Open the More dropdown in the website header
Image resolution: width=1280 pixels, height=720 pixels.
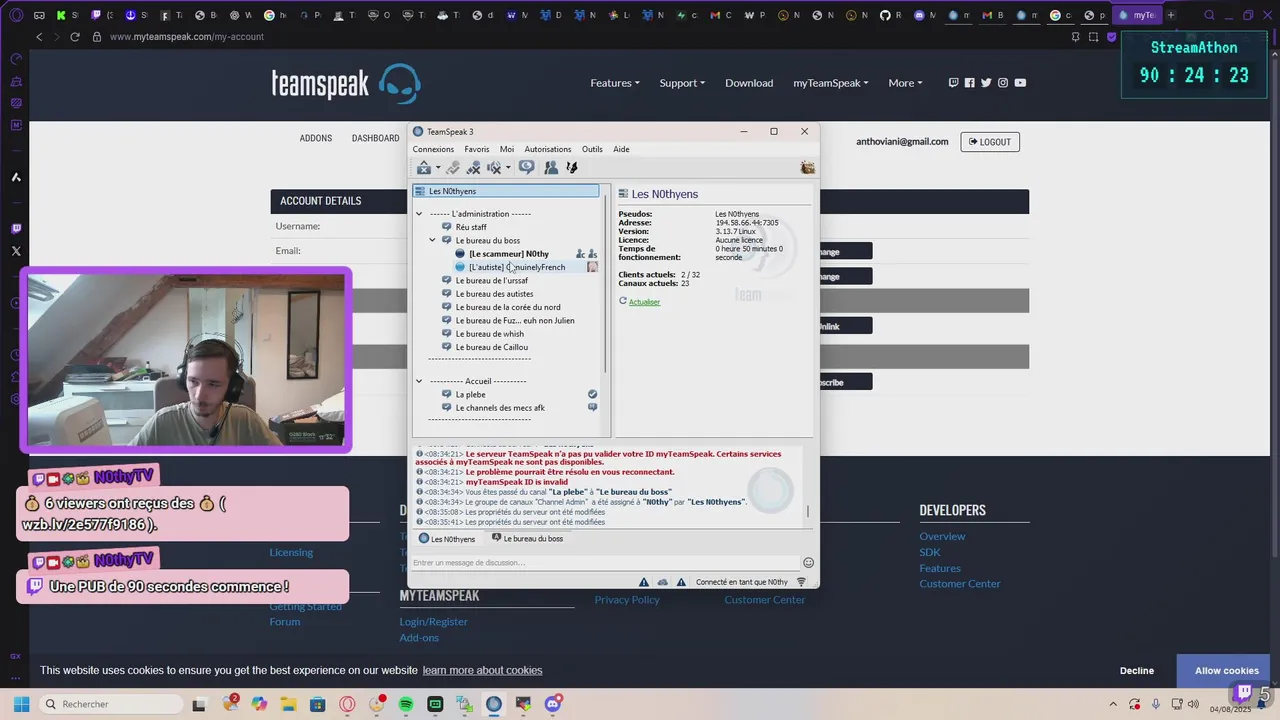click(x=905, y=83)
